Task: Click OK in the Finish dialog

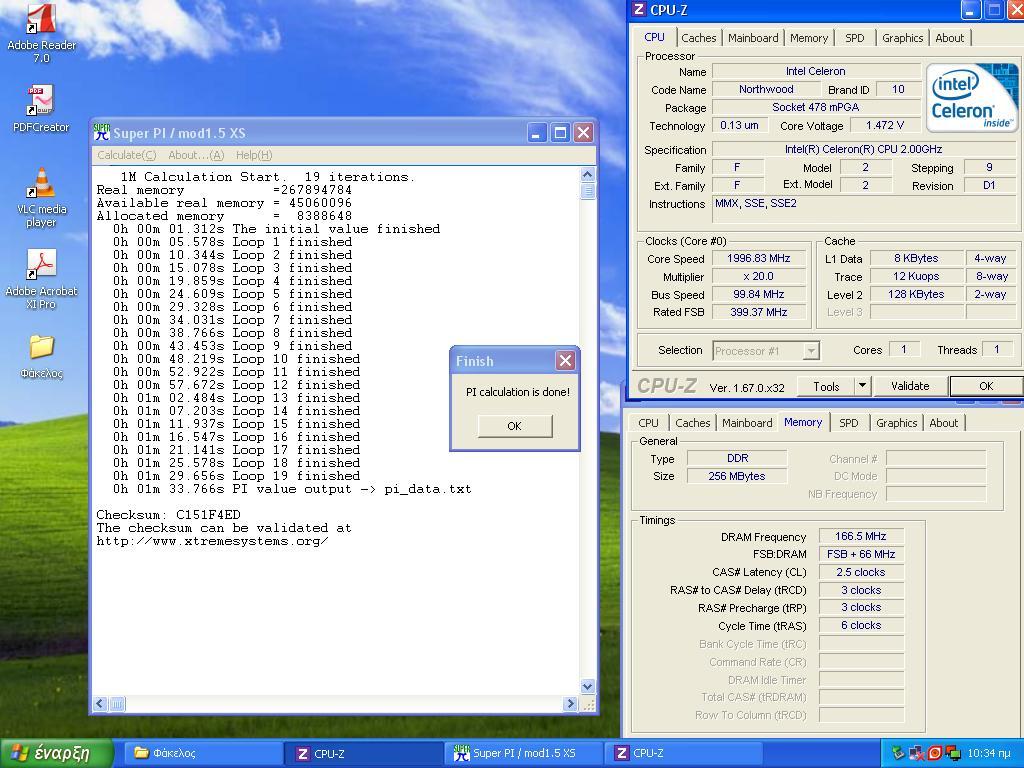Action: pyautogui.click(x=515, y=426)
